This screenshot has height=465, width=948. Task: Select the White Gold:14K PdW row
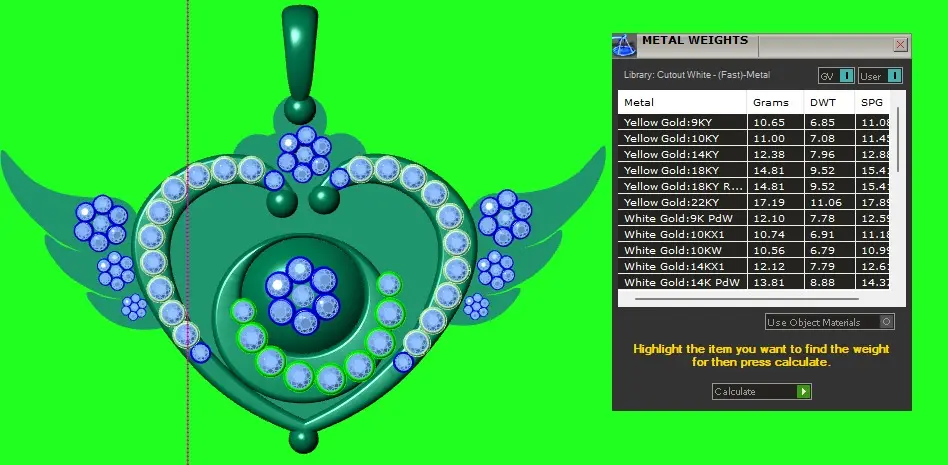(753, 282)
